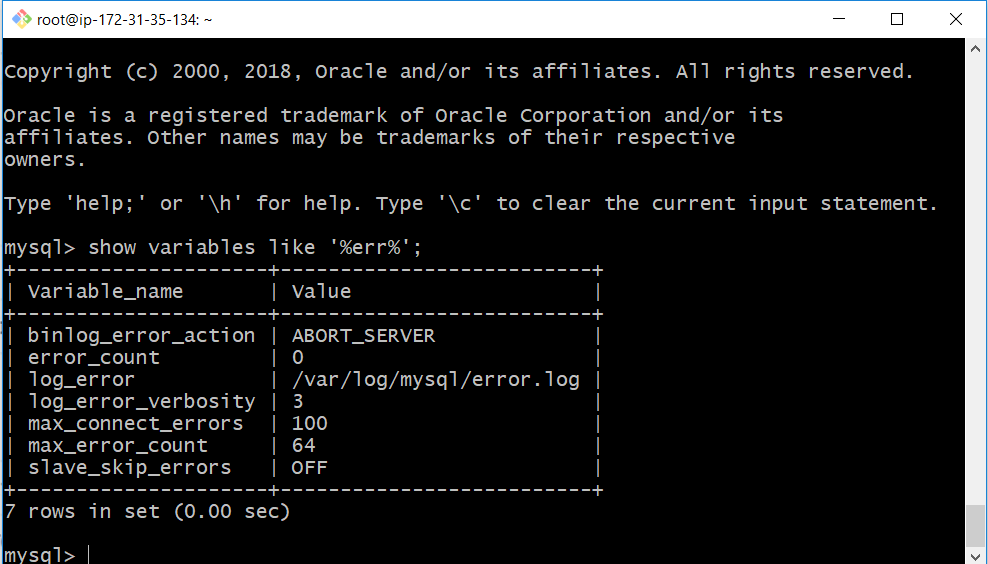Minimize the terminal window
The image size is (988, 564).
(x=839, y=19)
